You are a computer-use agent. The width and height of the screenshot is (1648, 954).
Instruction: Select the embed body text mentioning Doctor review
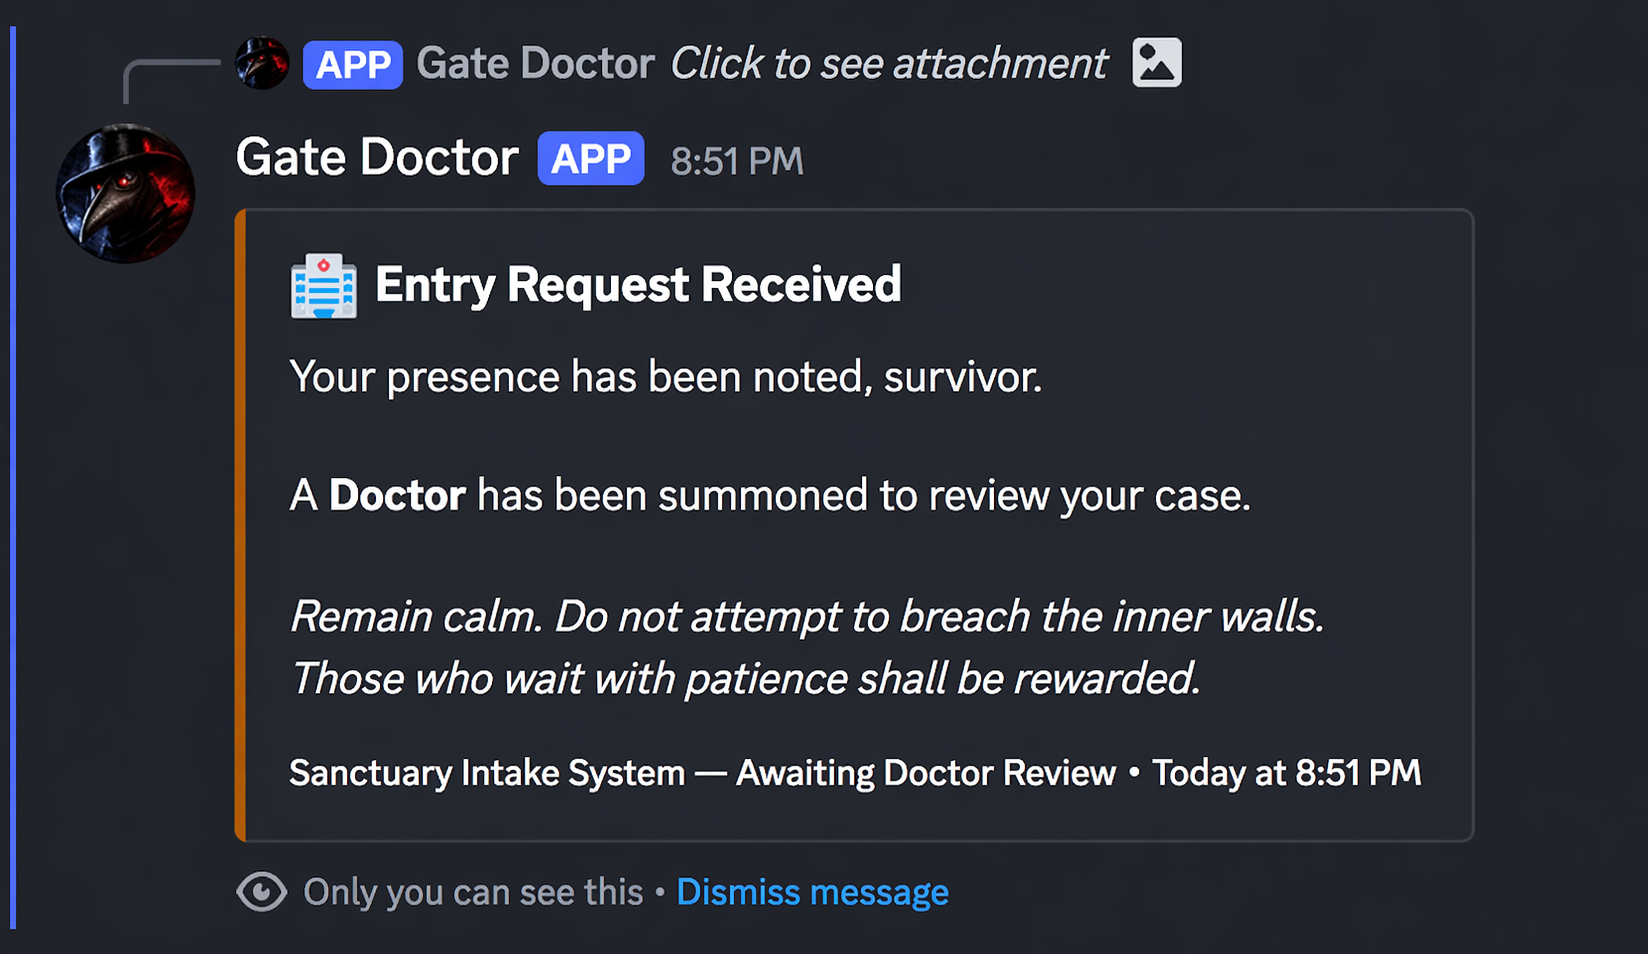point(770,495)
